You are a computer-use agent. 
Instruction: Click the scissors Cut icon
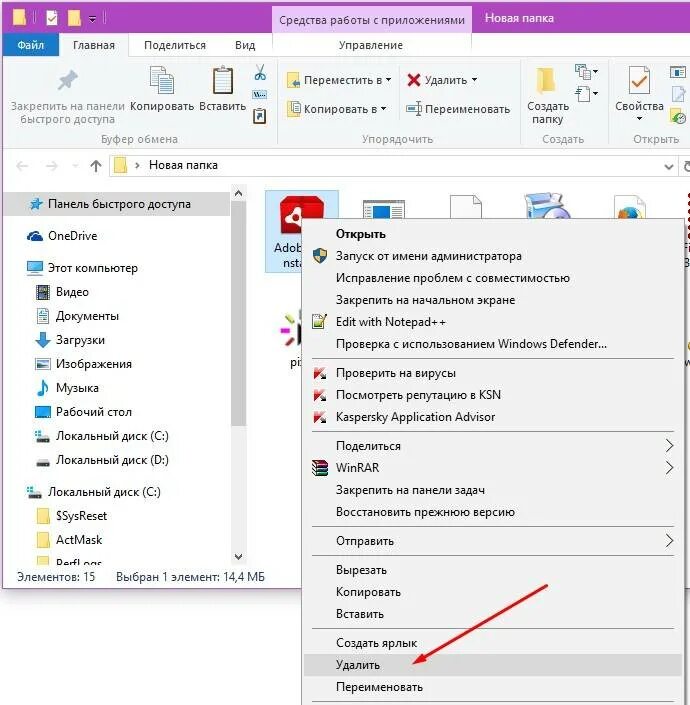pyautogui.click(x=260, y=72)
